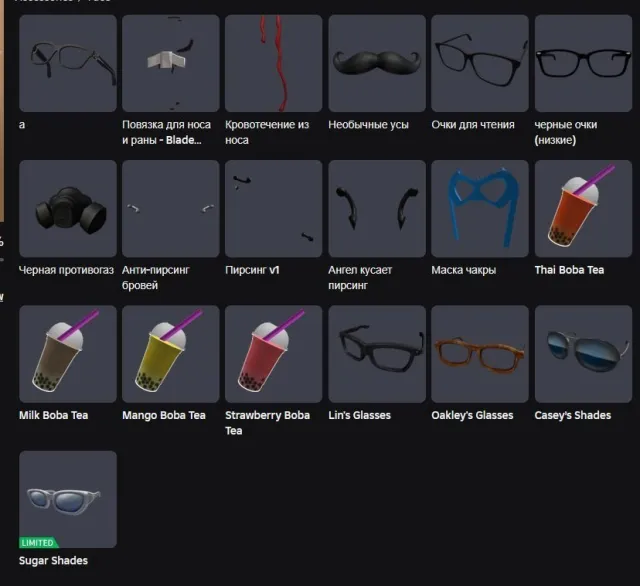Screen dimensions: 640x586
Task: Open the 'Анти-пирсинг бровей' item name
Action: coord(156,277)
